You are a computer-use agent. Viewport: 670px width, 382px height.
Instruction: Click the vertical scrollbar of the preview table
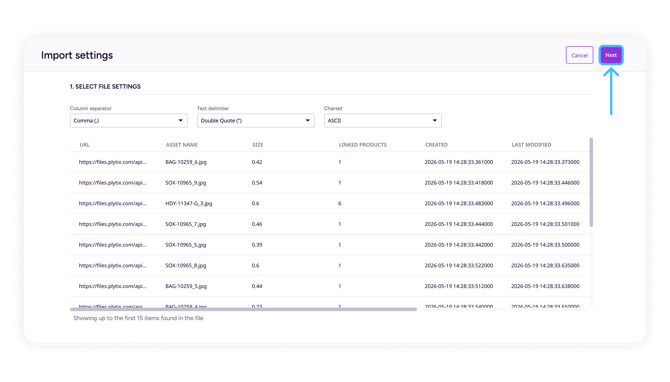coord(591,182)
